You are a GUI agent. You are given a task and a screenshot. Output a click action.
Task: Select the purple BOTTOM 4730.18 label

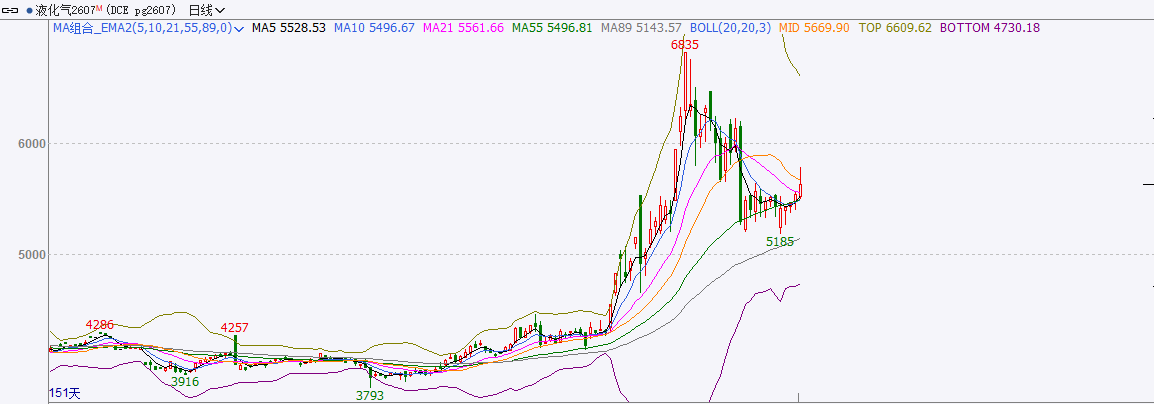(989, 28)
